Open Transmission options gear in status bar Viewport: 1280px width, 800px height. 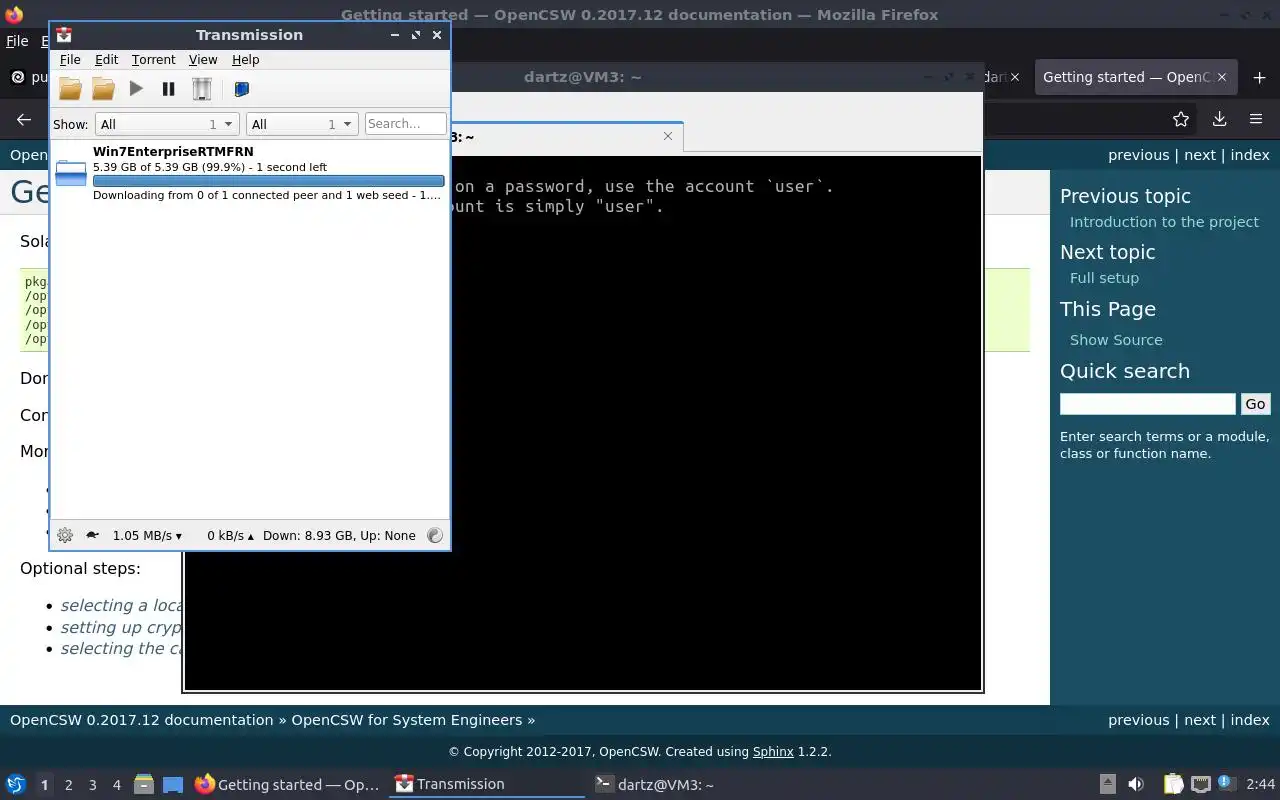coord(65,535)
